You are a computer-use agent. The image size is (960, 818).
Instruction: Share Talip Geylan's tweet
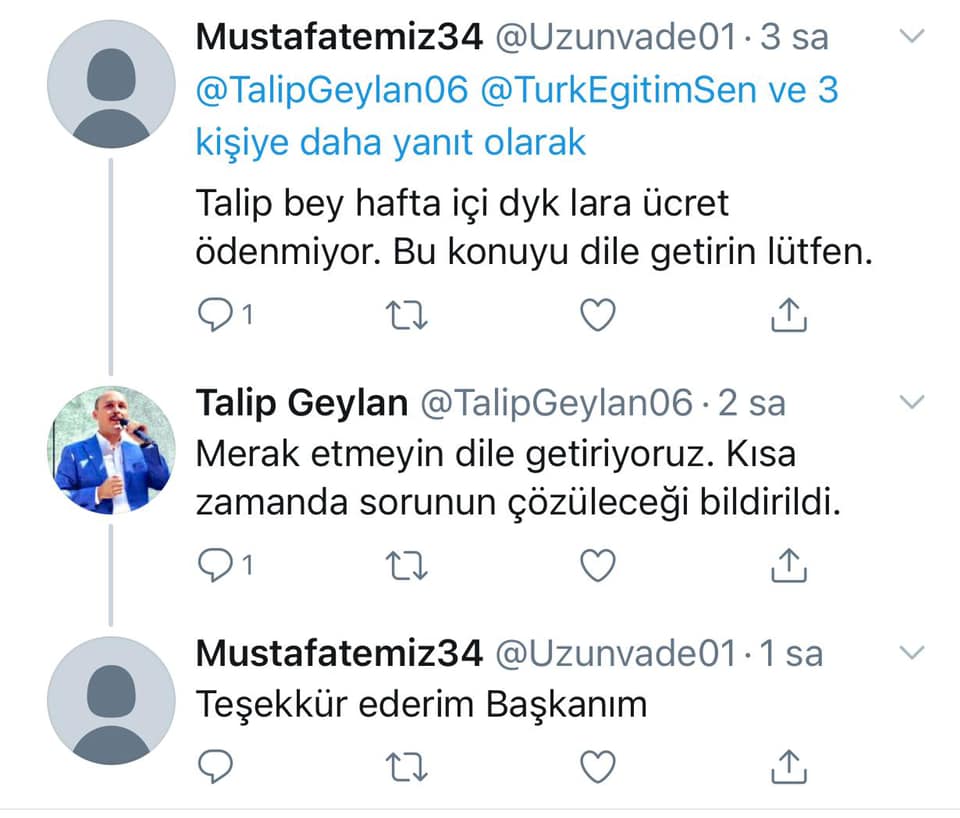pyautogui.click(x=789, y=567)
